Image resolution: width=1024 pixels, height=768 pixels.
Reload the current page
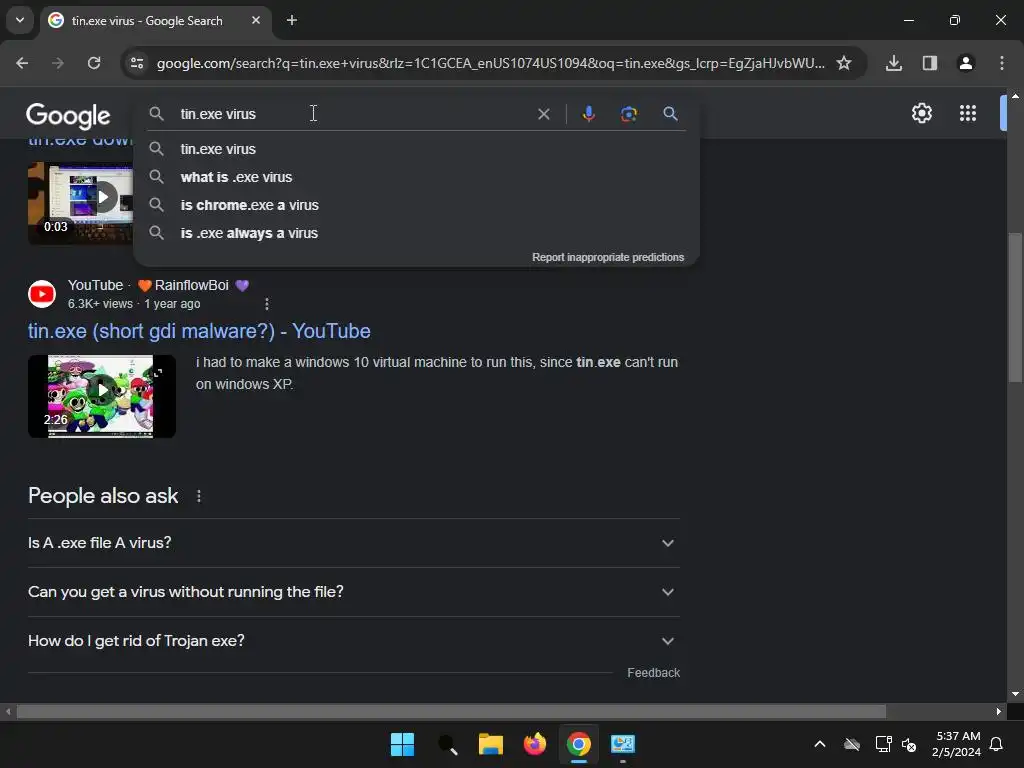pos(94,63)
